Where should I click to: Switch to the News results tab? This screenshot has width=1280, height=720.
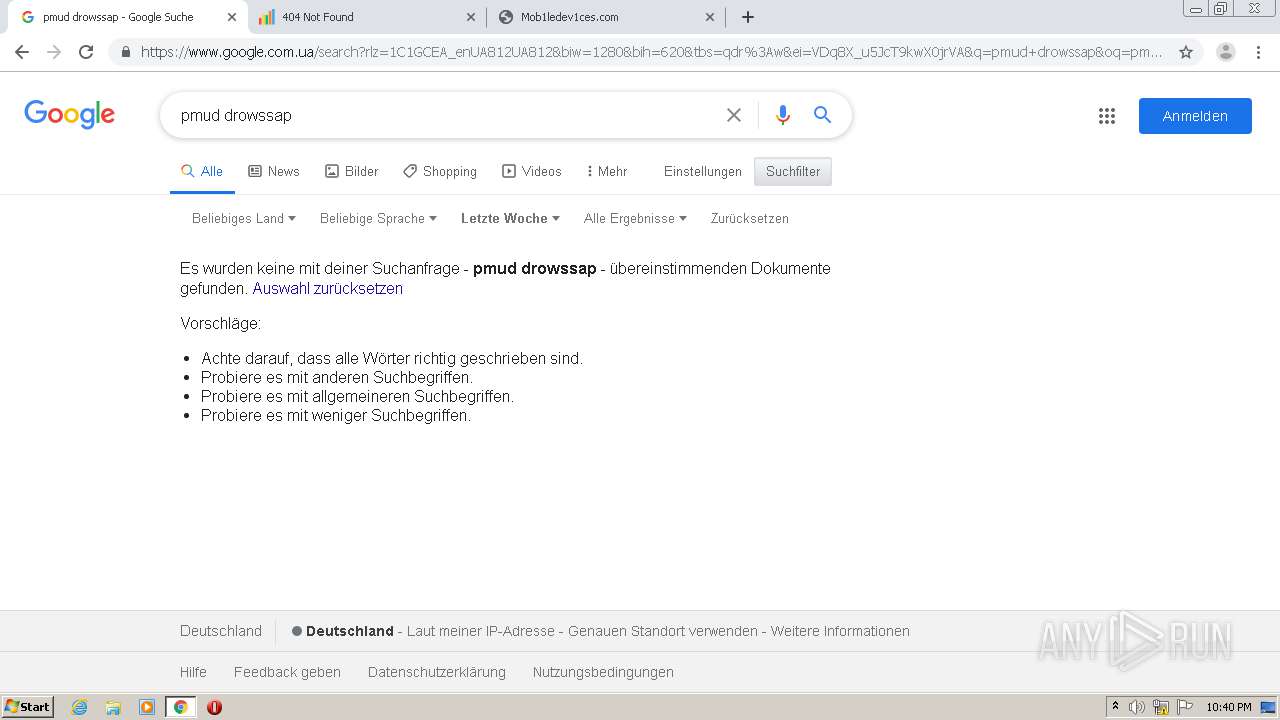(274, 171)
